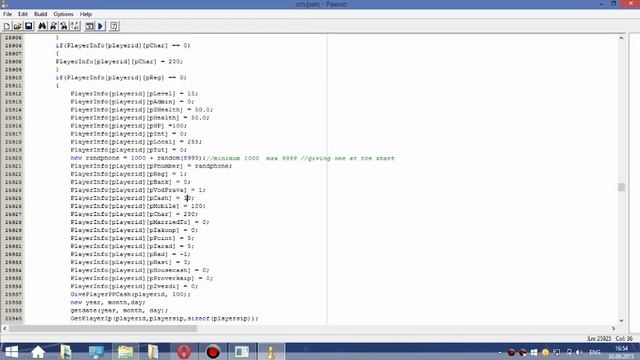Image resolution: width=640 pixels, height=360 pixels.
Task: Click the line 'PlayerInfo[playerid][pMobile] = 100;'
Action: (138, 206)
